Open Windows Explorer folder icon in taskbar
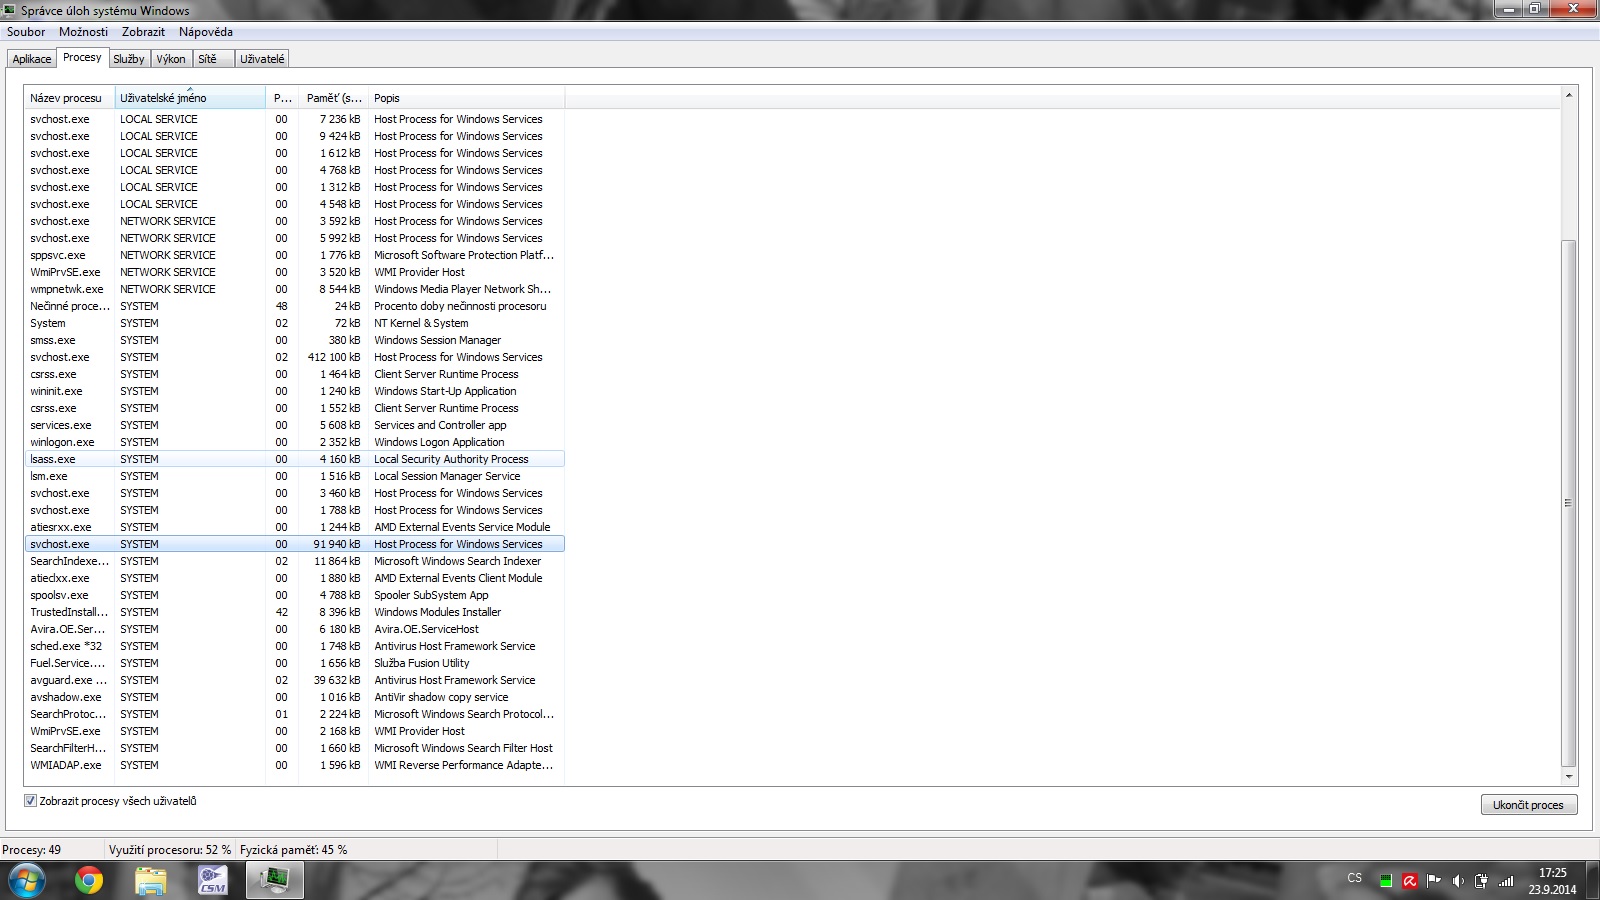 pos(151,880)
